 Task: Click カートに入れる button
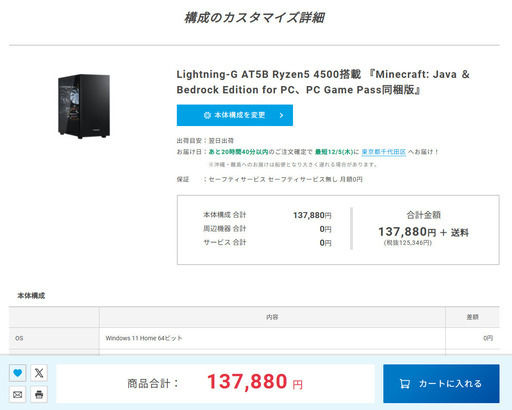pyautogui.click(x=441, y=384)
